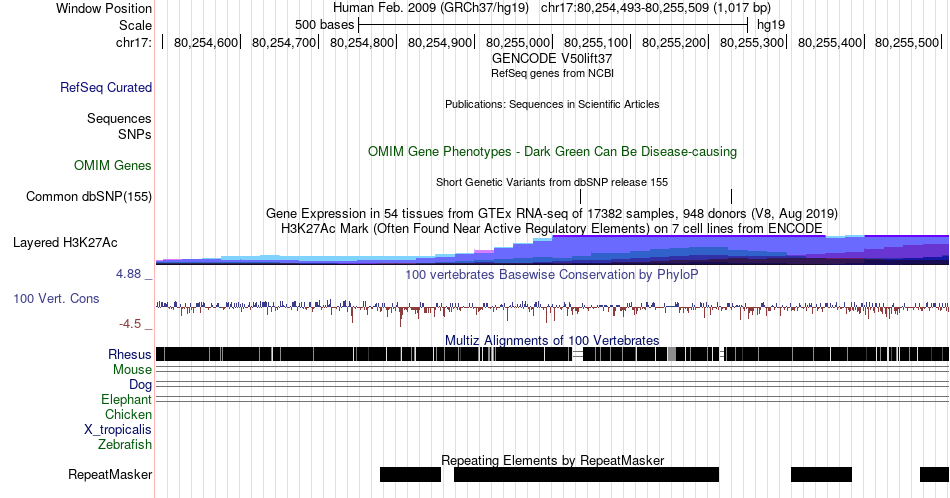Viewport: 950px width, 498px height.
Task: Click the OMIM Gene Phenotypes title
Action: [552, 151]
